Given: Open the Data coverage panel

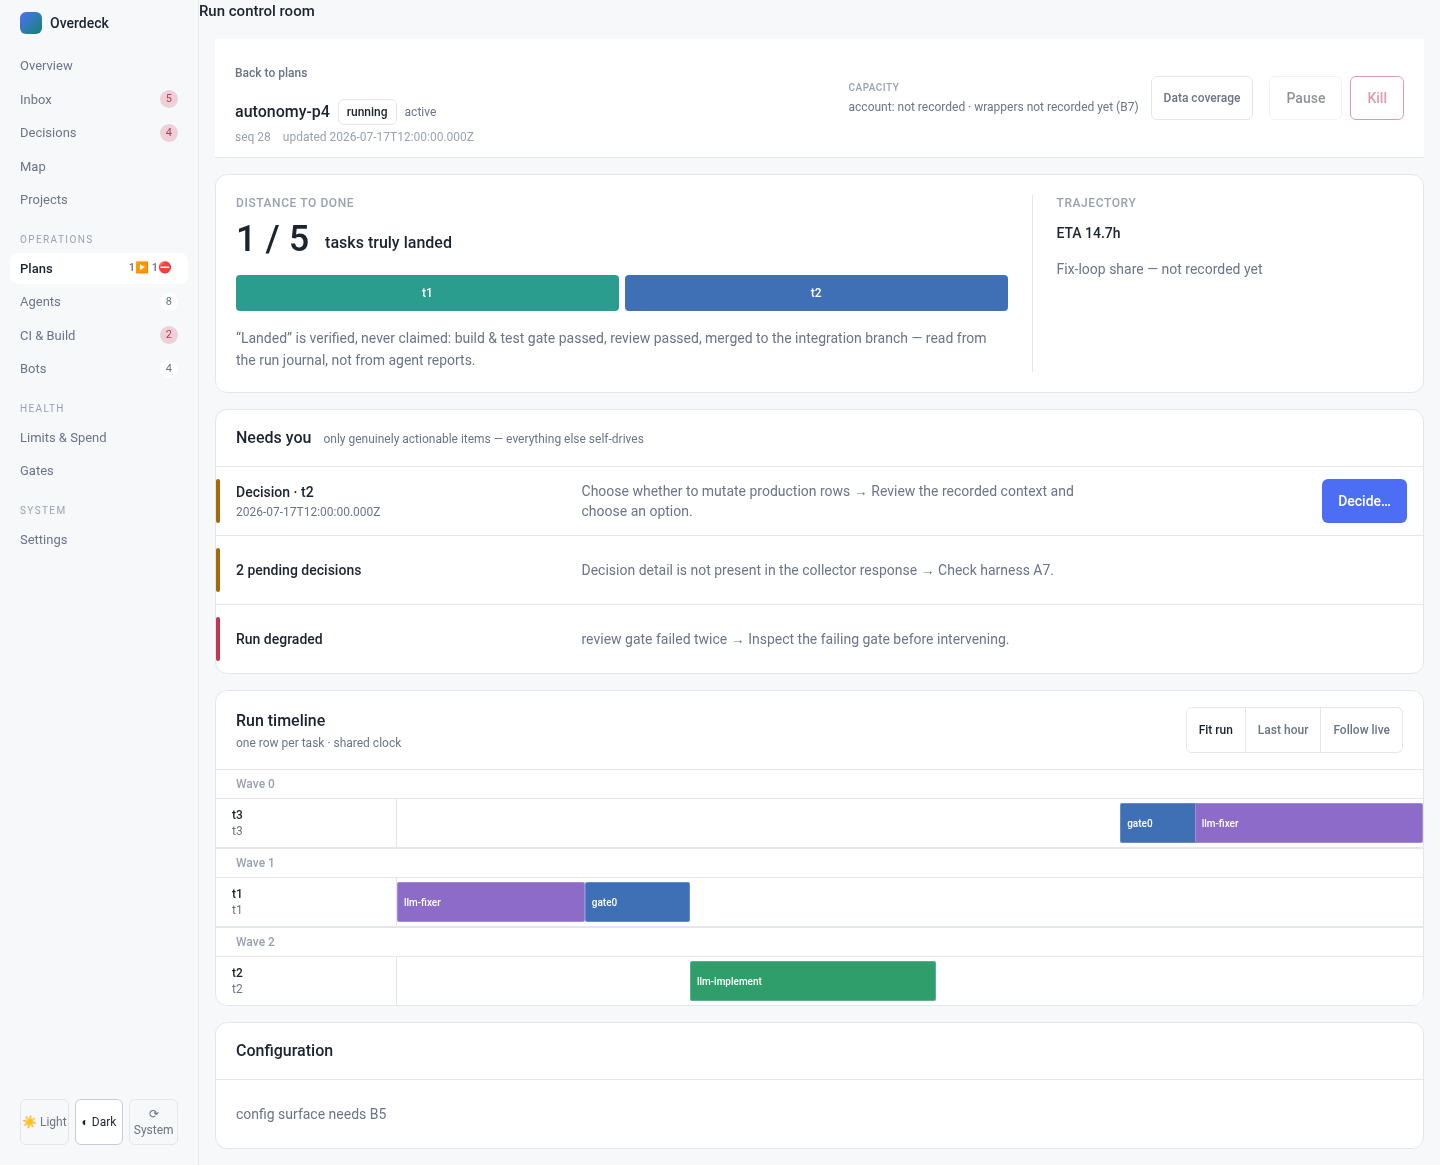Looking at the screenshot, I should coord(1201,98).
